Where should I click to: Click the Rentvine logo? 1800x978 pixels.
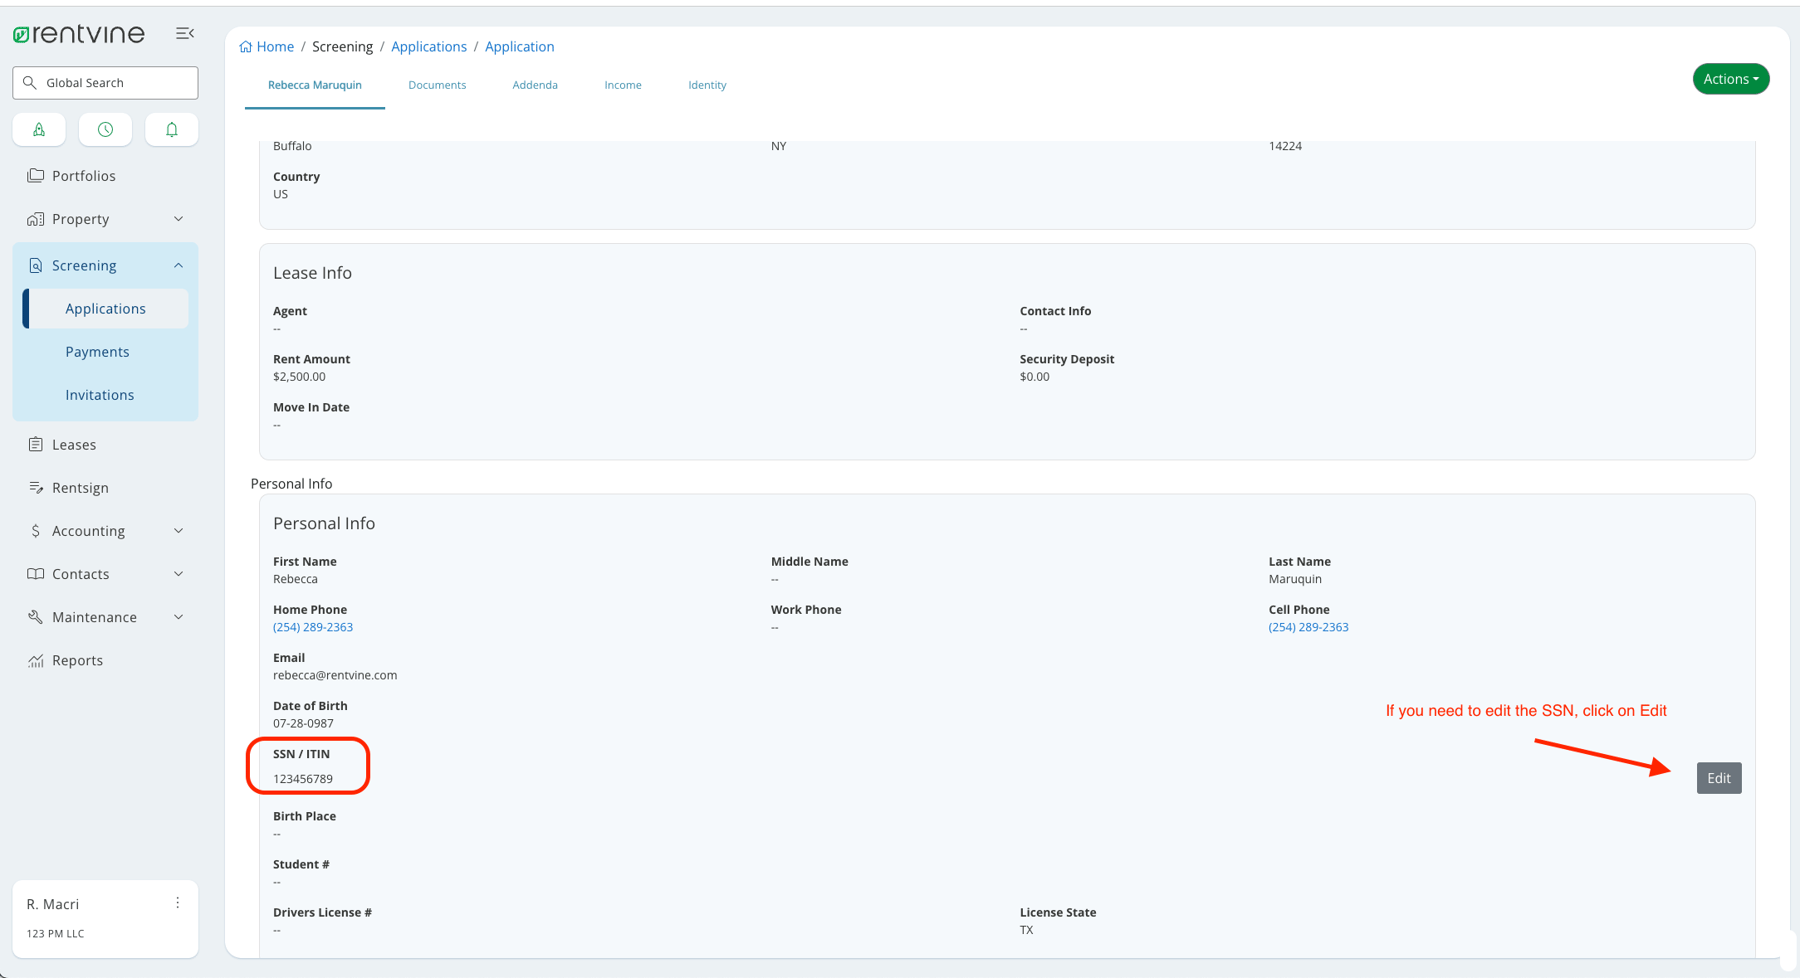[79, 33]
